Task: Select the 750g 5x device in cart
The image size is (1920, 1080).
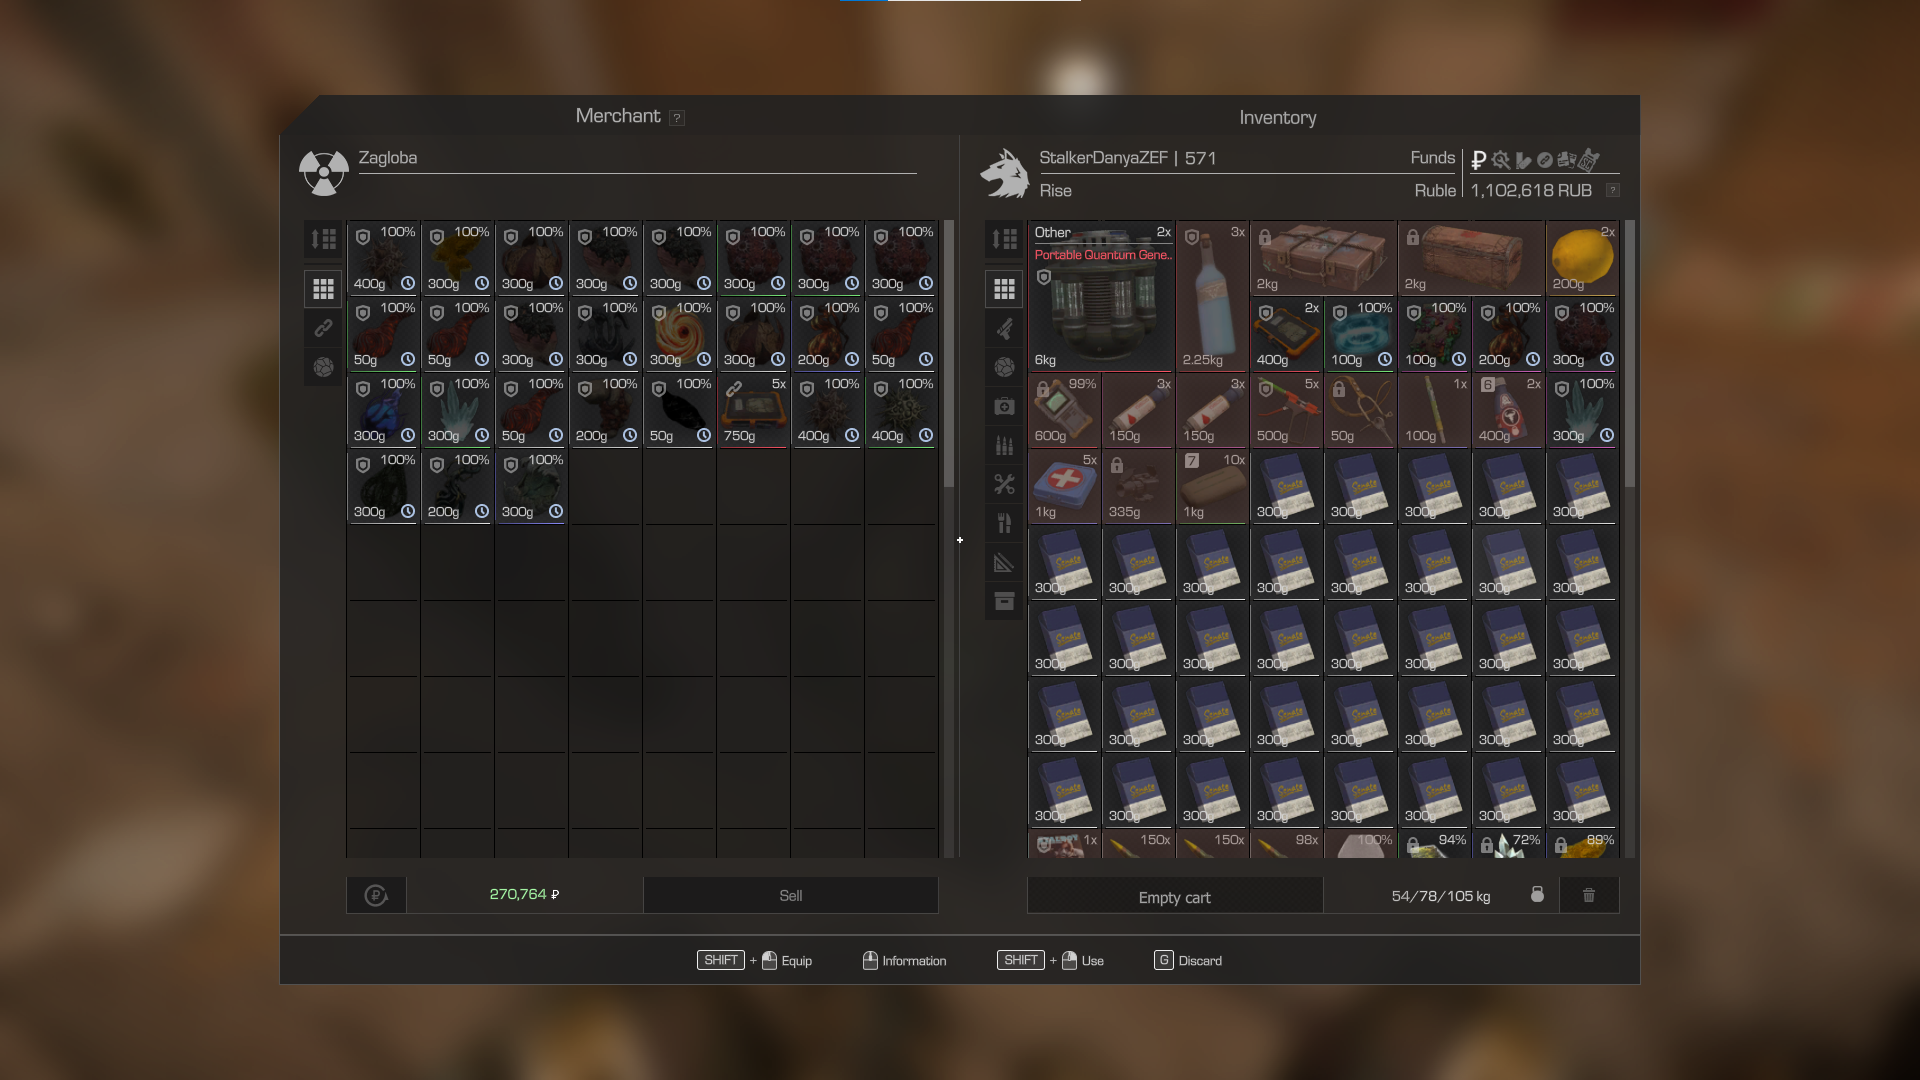Action: (753, 410)
